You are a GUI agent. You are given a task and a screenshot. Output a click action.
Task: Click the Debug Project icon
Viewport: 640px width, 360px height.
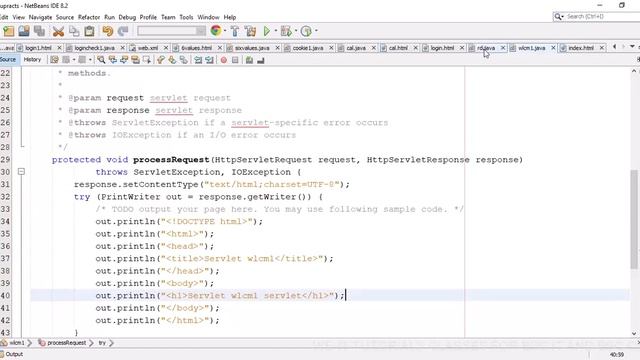click(x=286, y=31)
